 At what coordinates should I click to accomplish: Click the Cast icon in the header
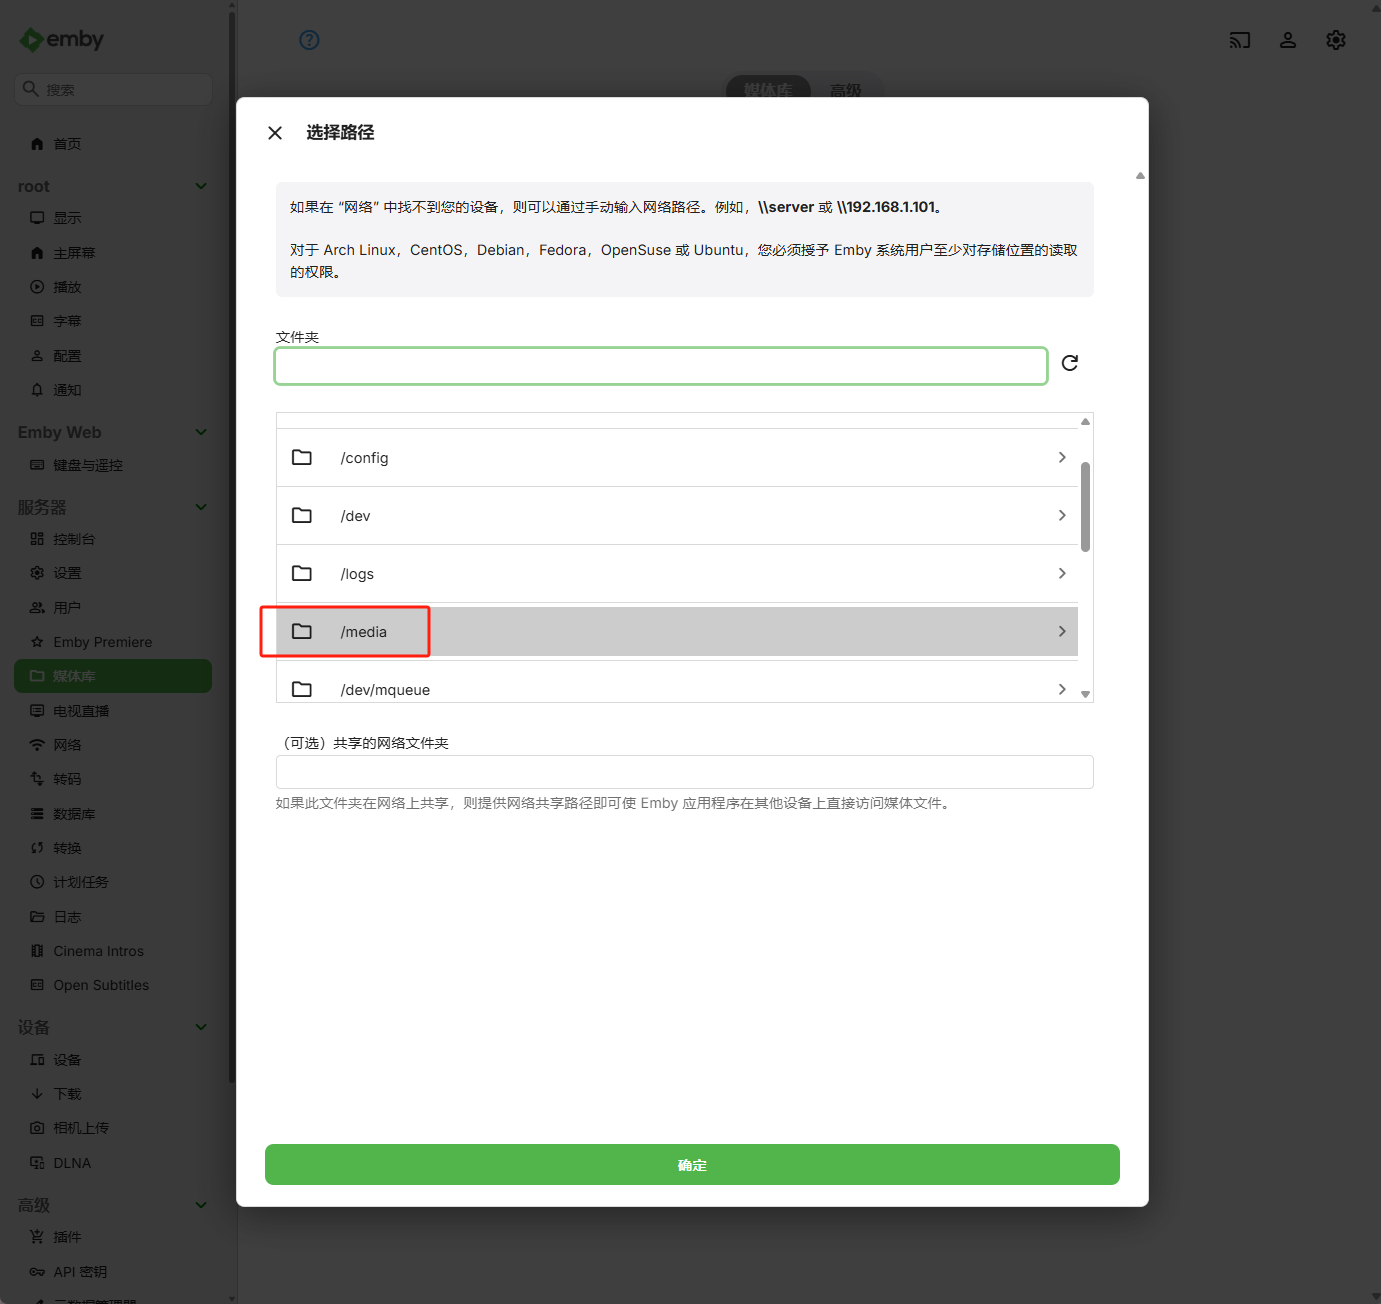click(1240, 40)
